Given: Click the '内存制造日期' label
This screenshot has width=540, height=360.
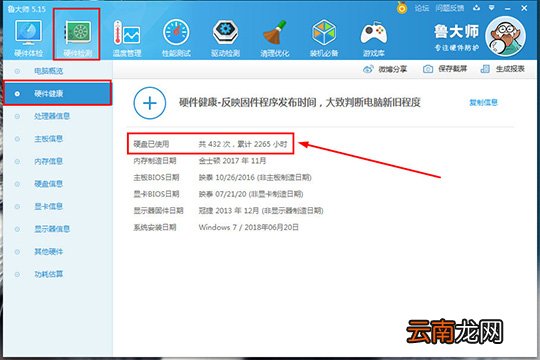Looking at the screenshot, I should (155, 161).
